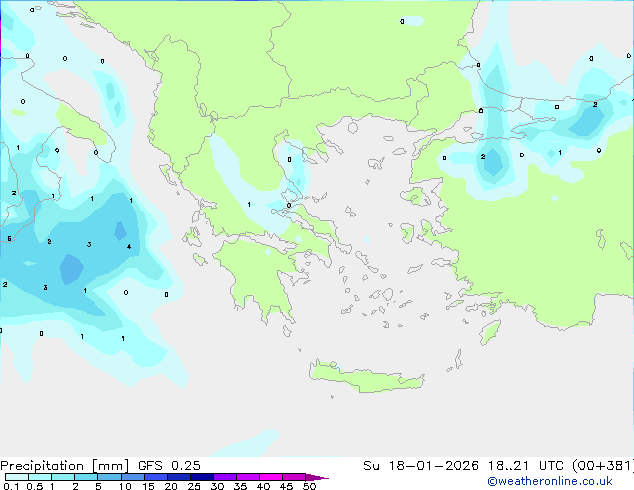Click the '0.1' legend scale label
634x490 pixels.
(x=11, y=486)
